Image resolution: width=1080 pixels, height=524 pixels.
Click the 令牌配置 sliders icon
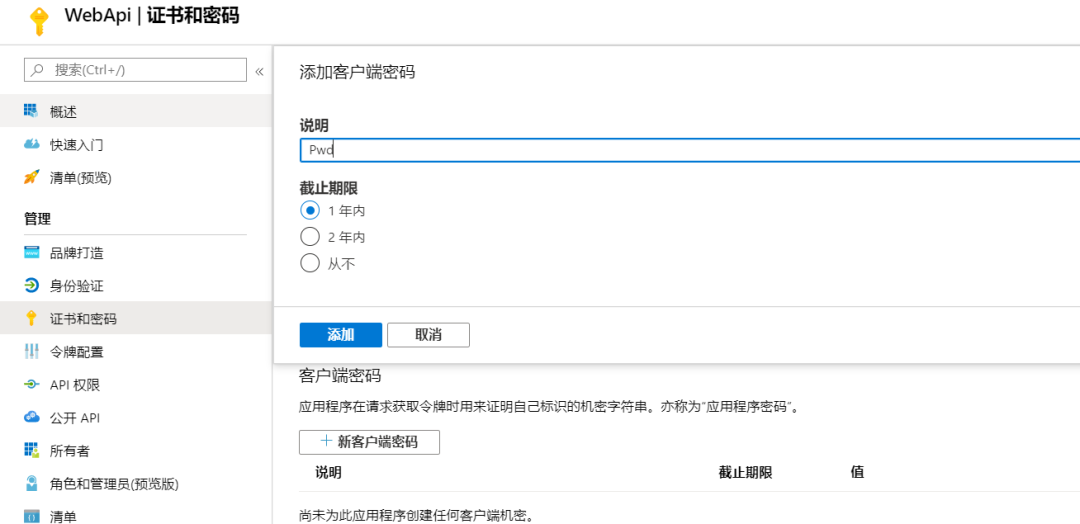click(x=31, y=352)
